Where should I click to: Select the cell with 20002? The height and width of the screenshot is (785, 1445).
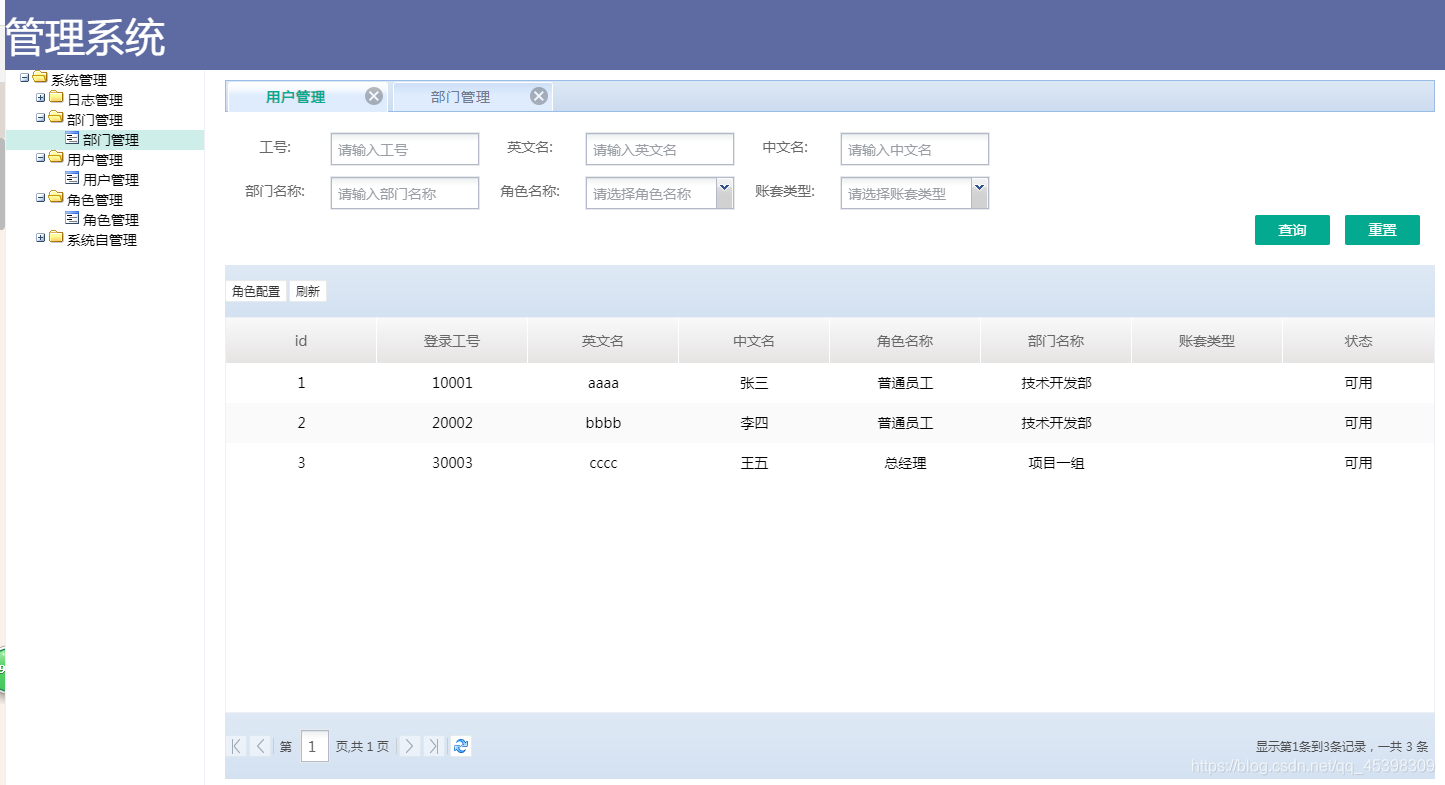pos(452,423)
